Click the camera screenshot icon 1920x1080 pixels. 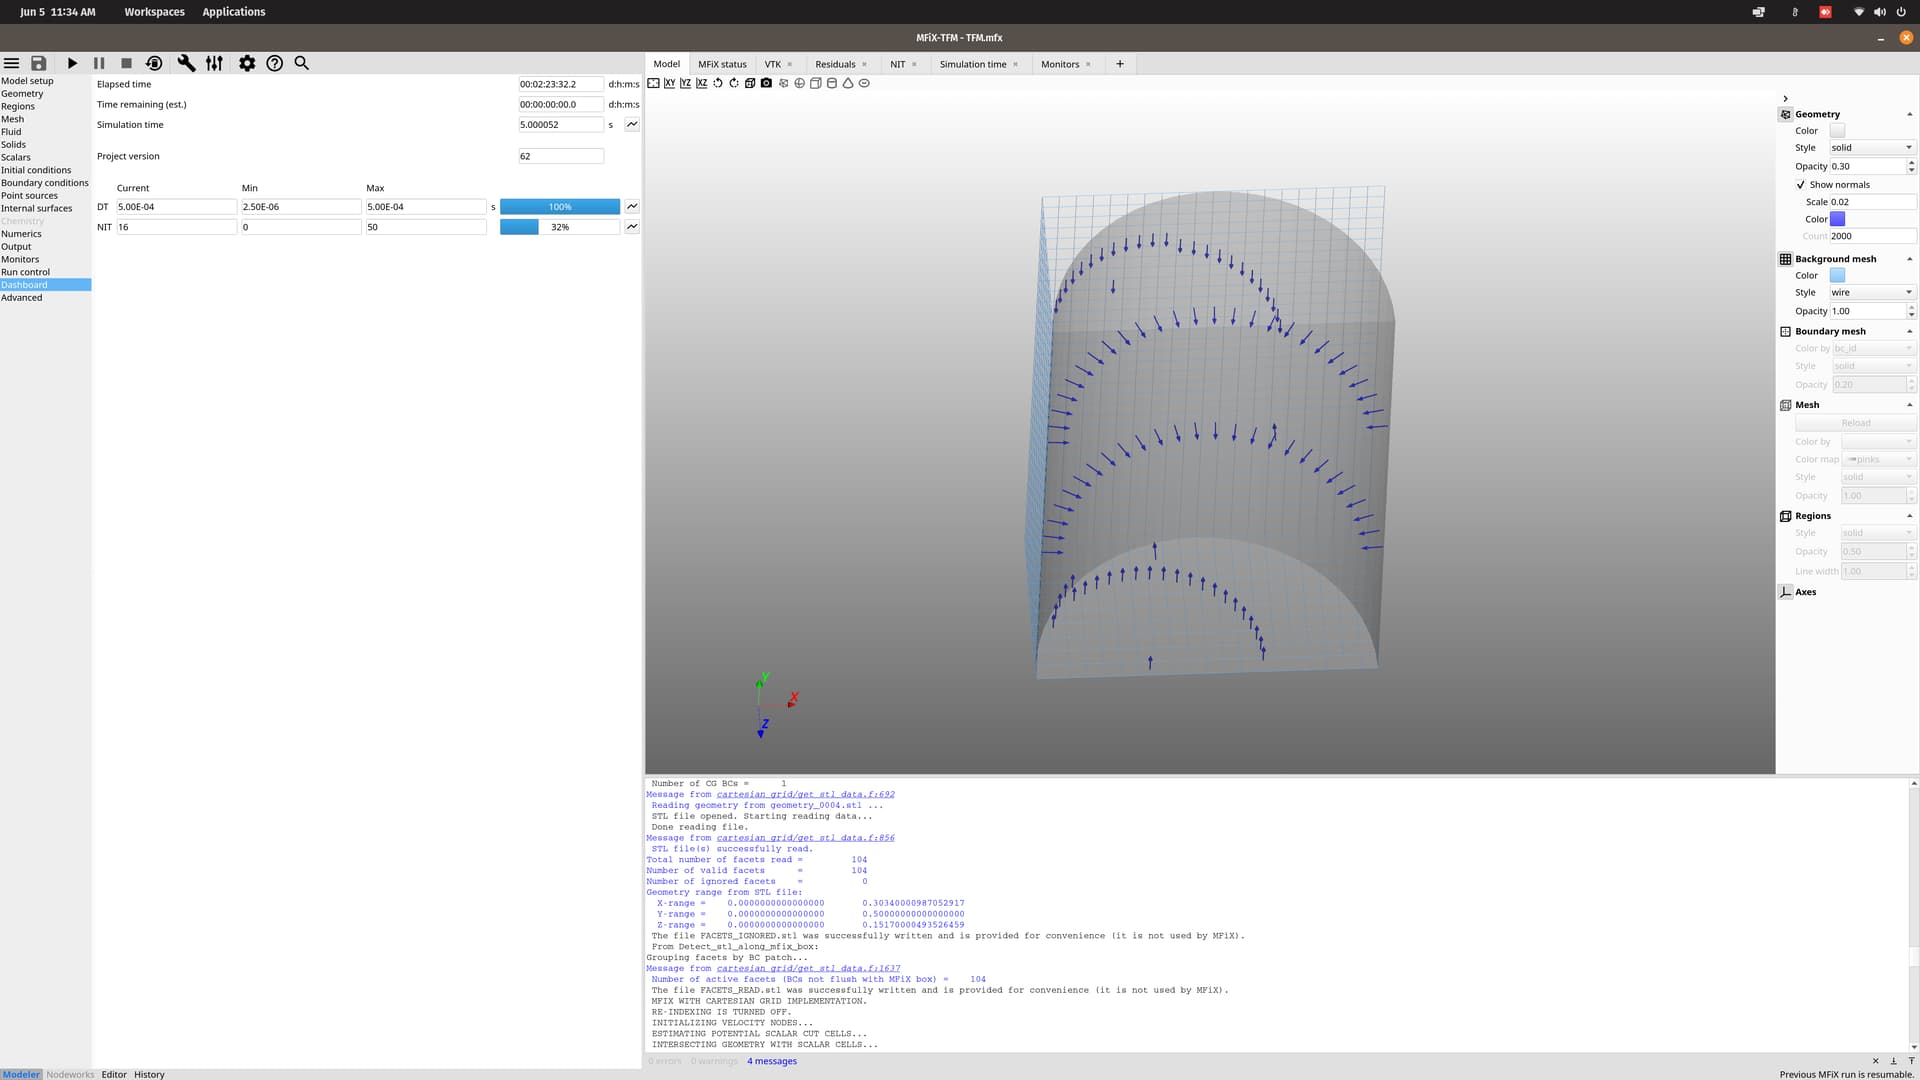coord(766,83)
